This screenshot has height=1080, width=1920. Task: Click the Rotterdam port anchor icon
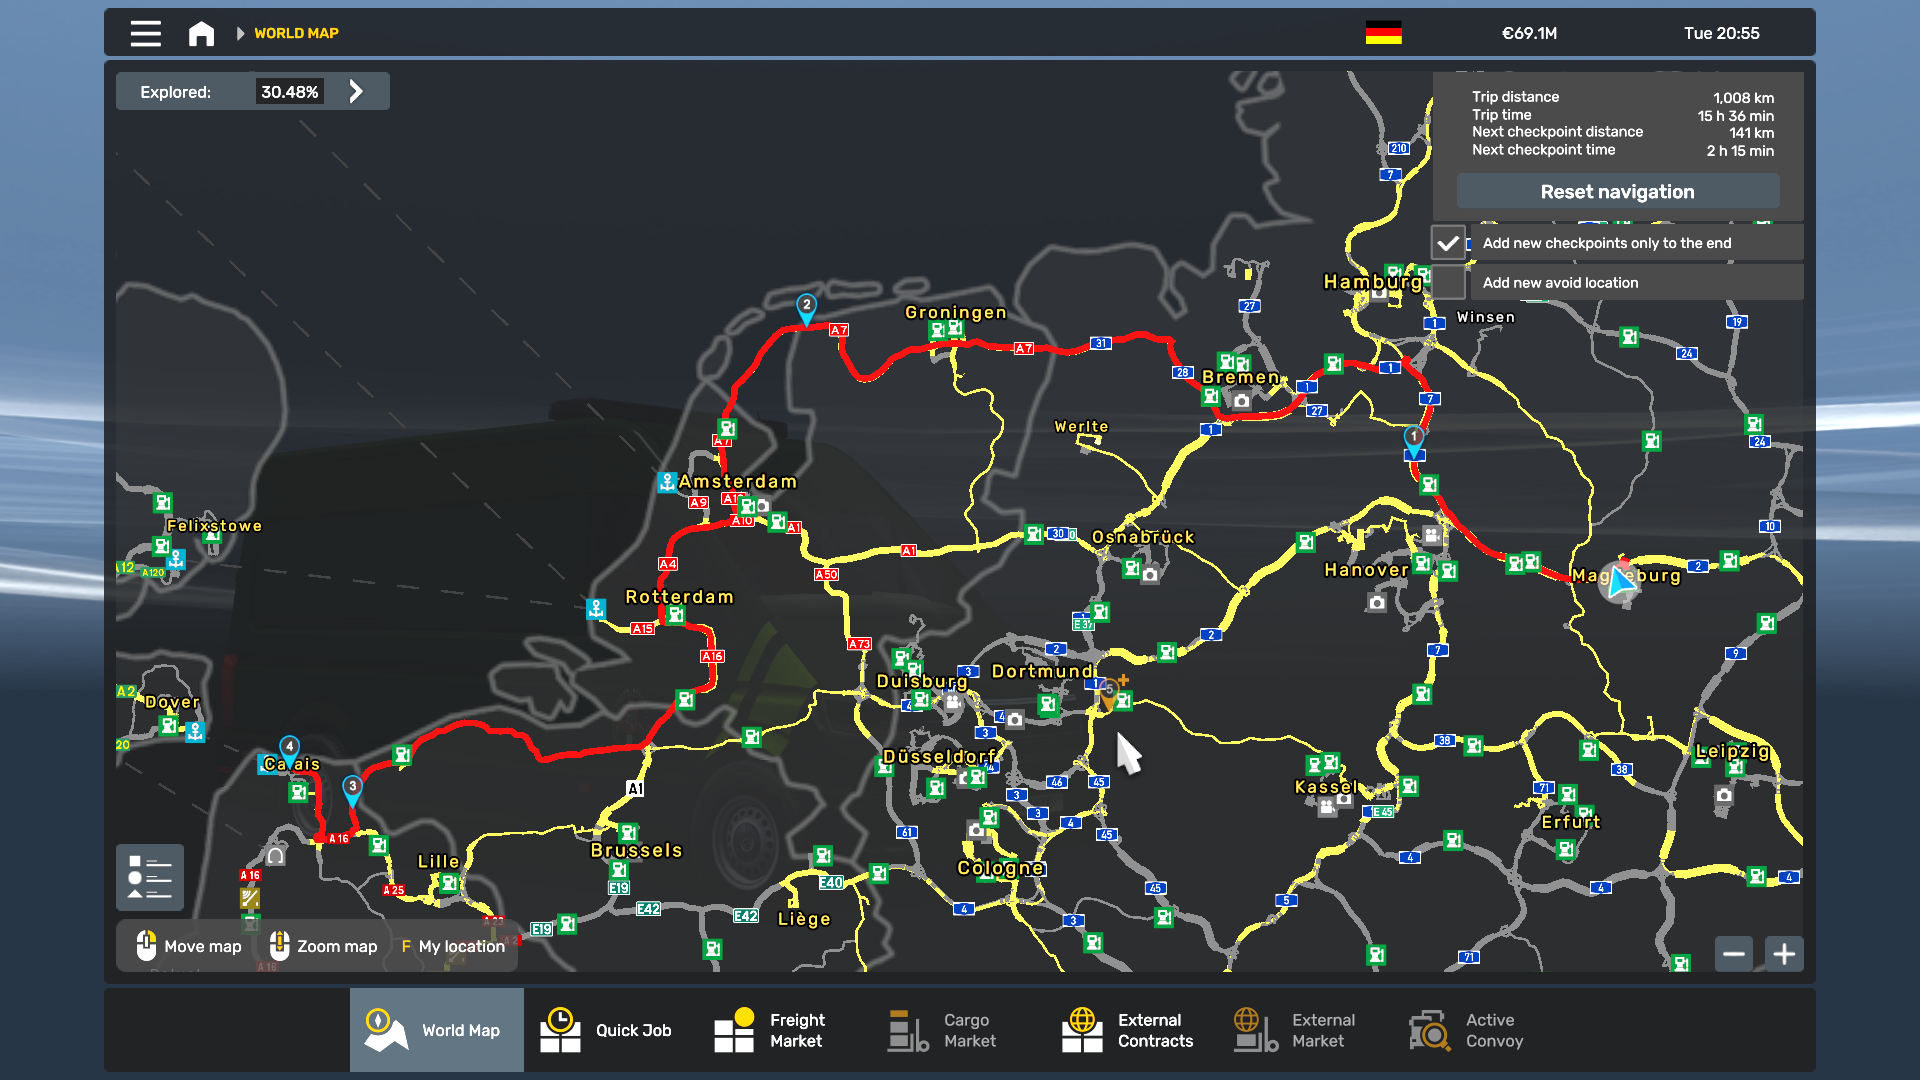pyautogui.click(x=596, y=608)
